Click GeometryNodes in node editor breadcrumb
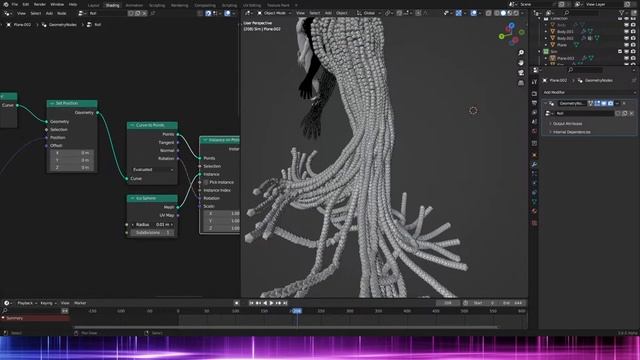This screenshot has width=640, height=360. point(62,24)
